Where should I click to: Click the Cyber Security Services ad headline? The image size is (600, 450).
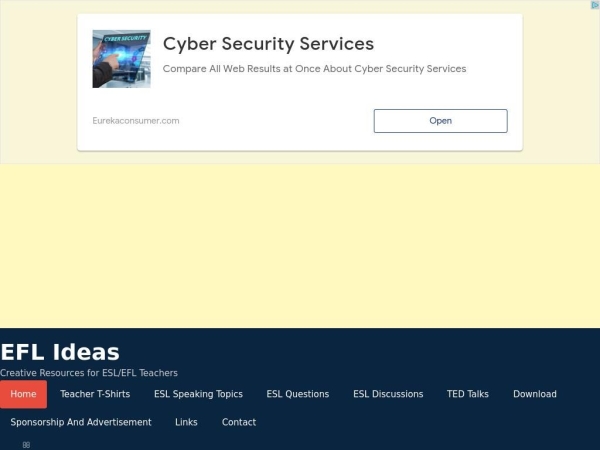click(268, 44)
